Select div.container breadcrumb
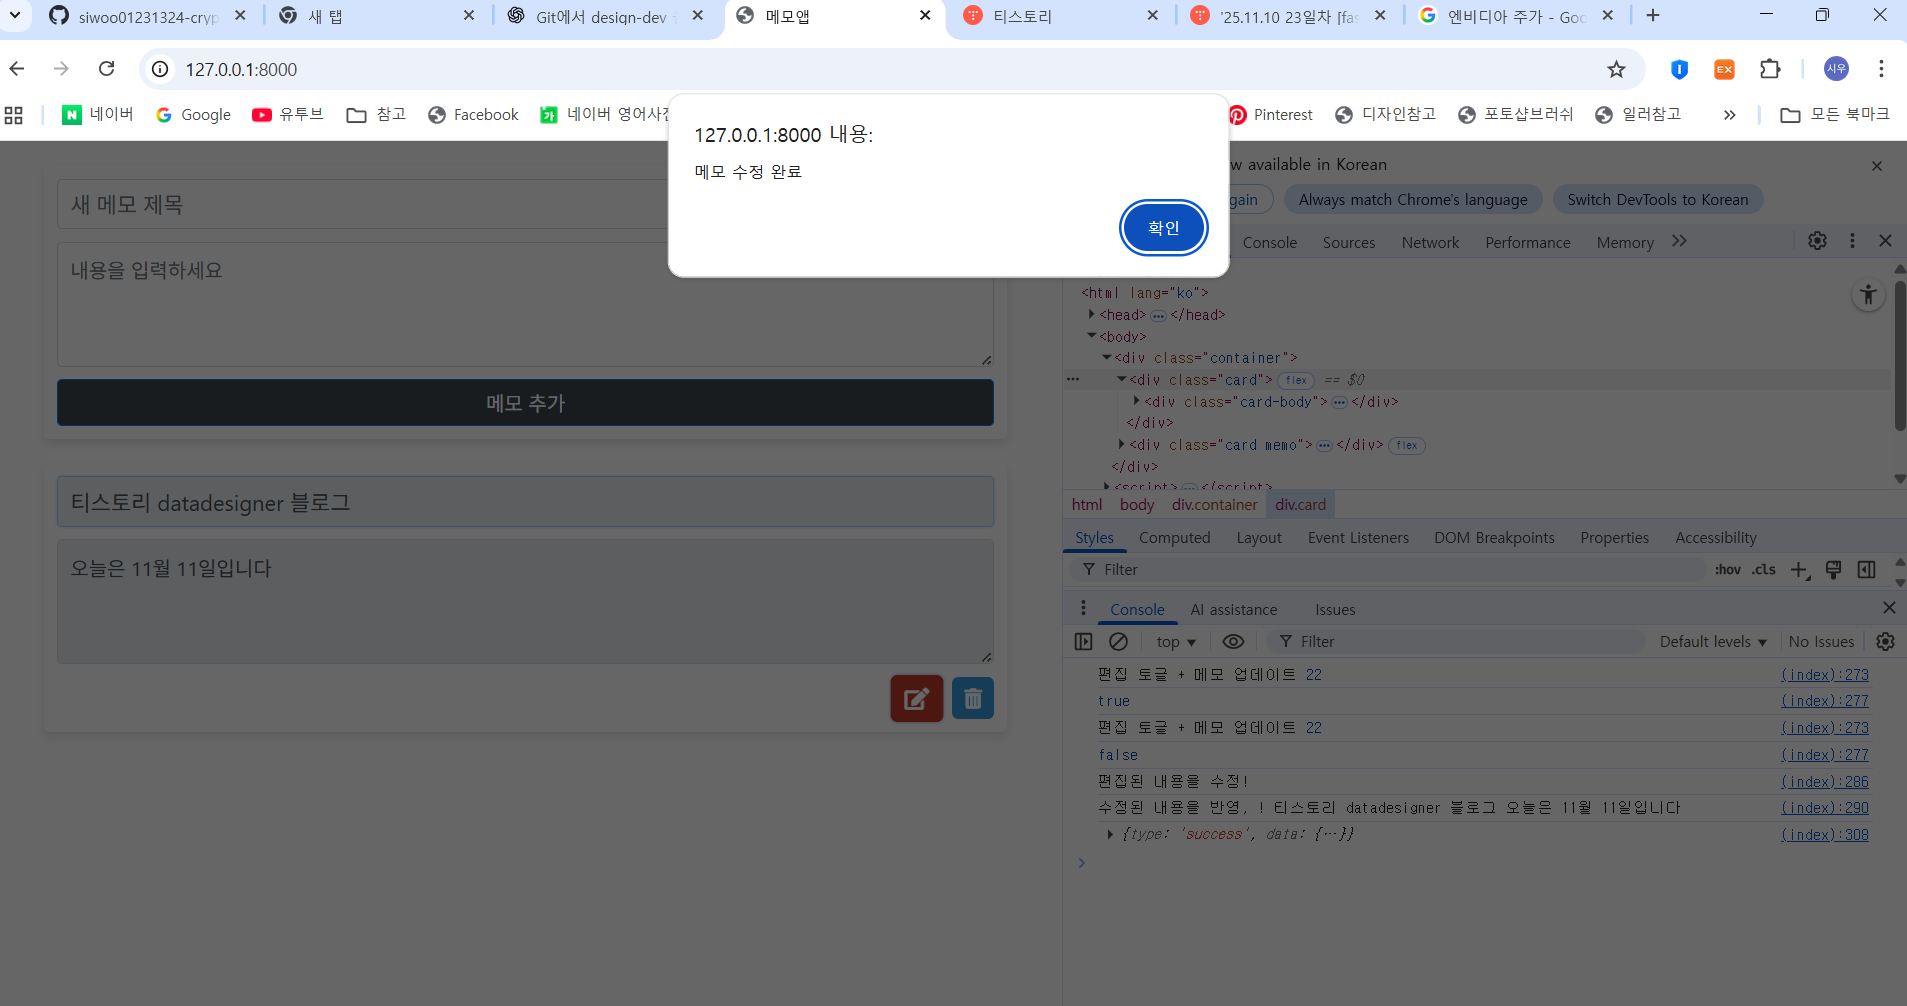Image resolution: width=1907 pixels, height=1006 pixels. click(x=1214, y=505)
